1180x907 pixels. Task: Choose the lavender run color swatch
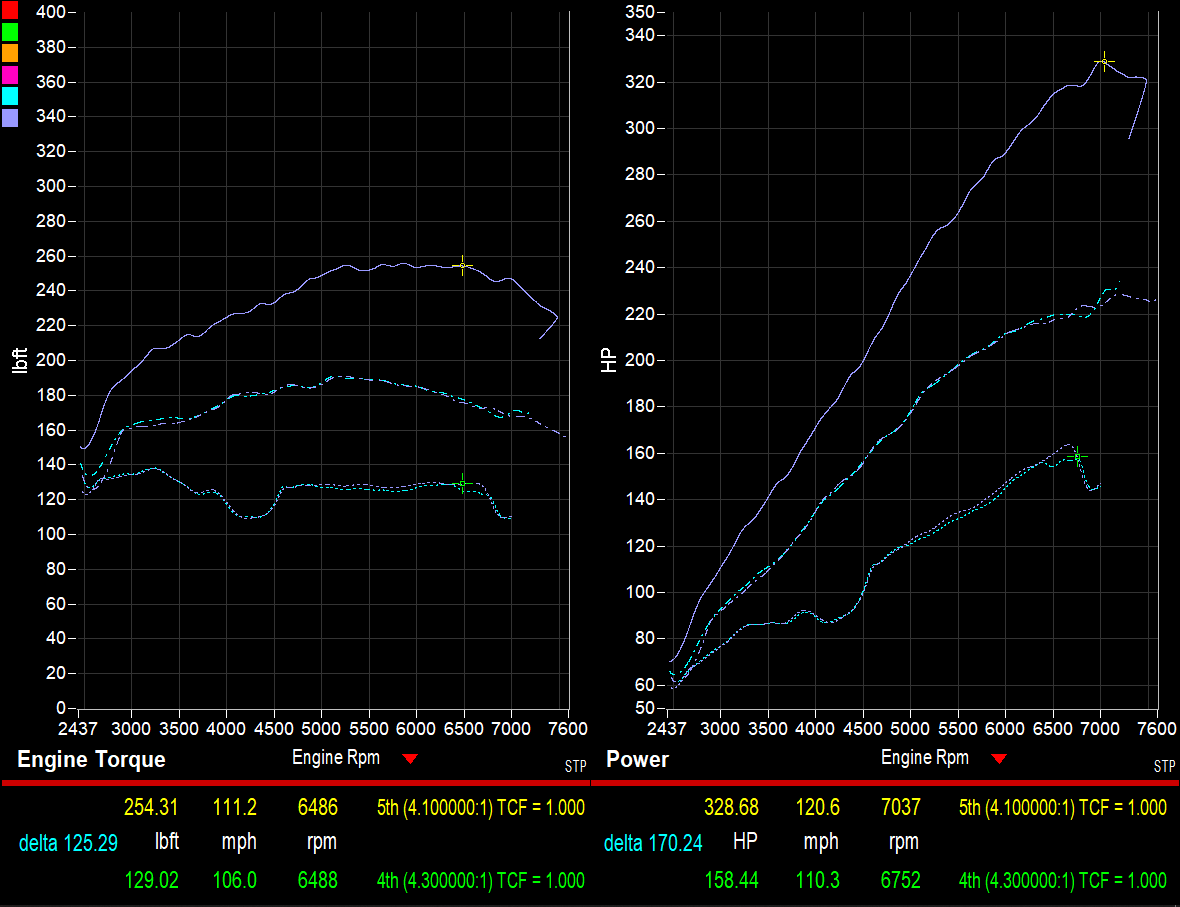[10, 118]
